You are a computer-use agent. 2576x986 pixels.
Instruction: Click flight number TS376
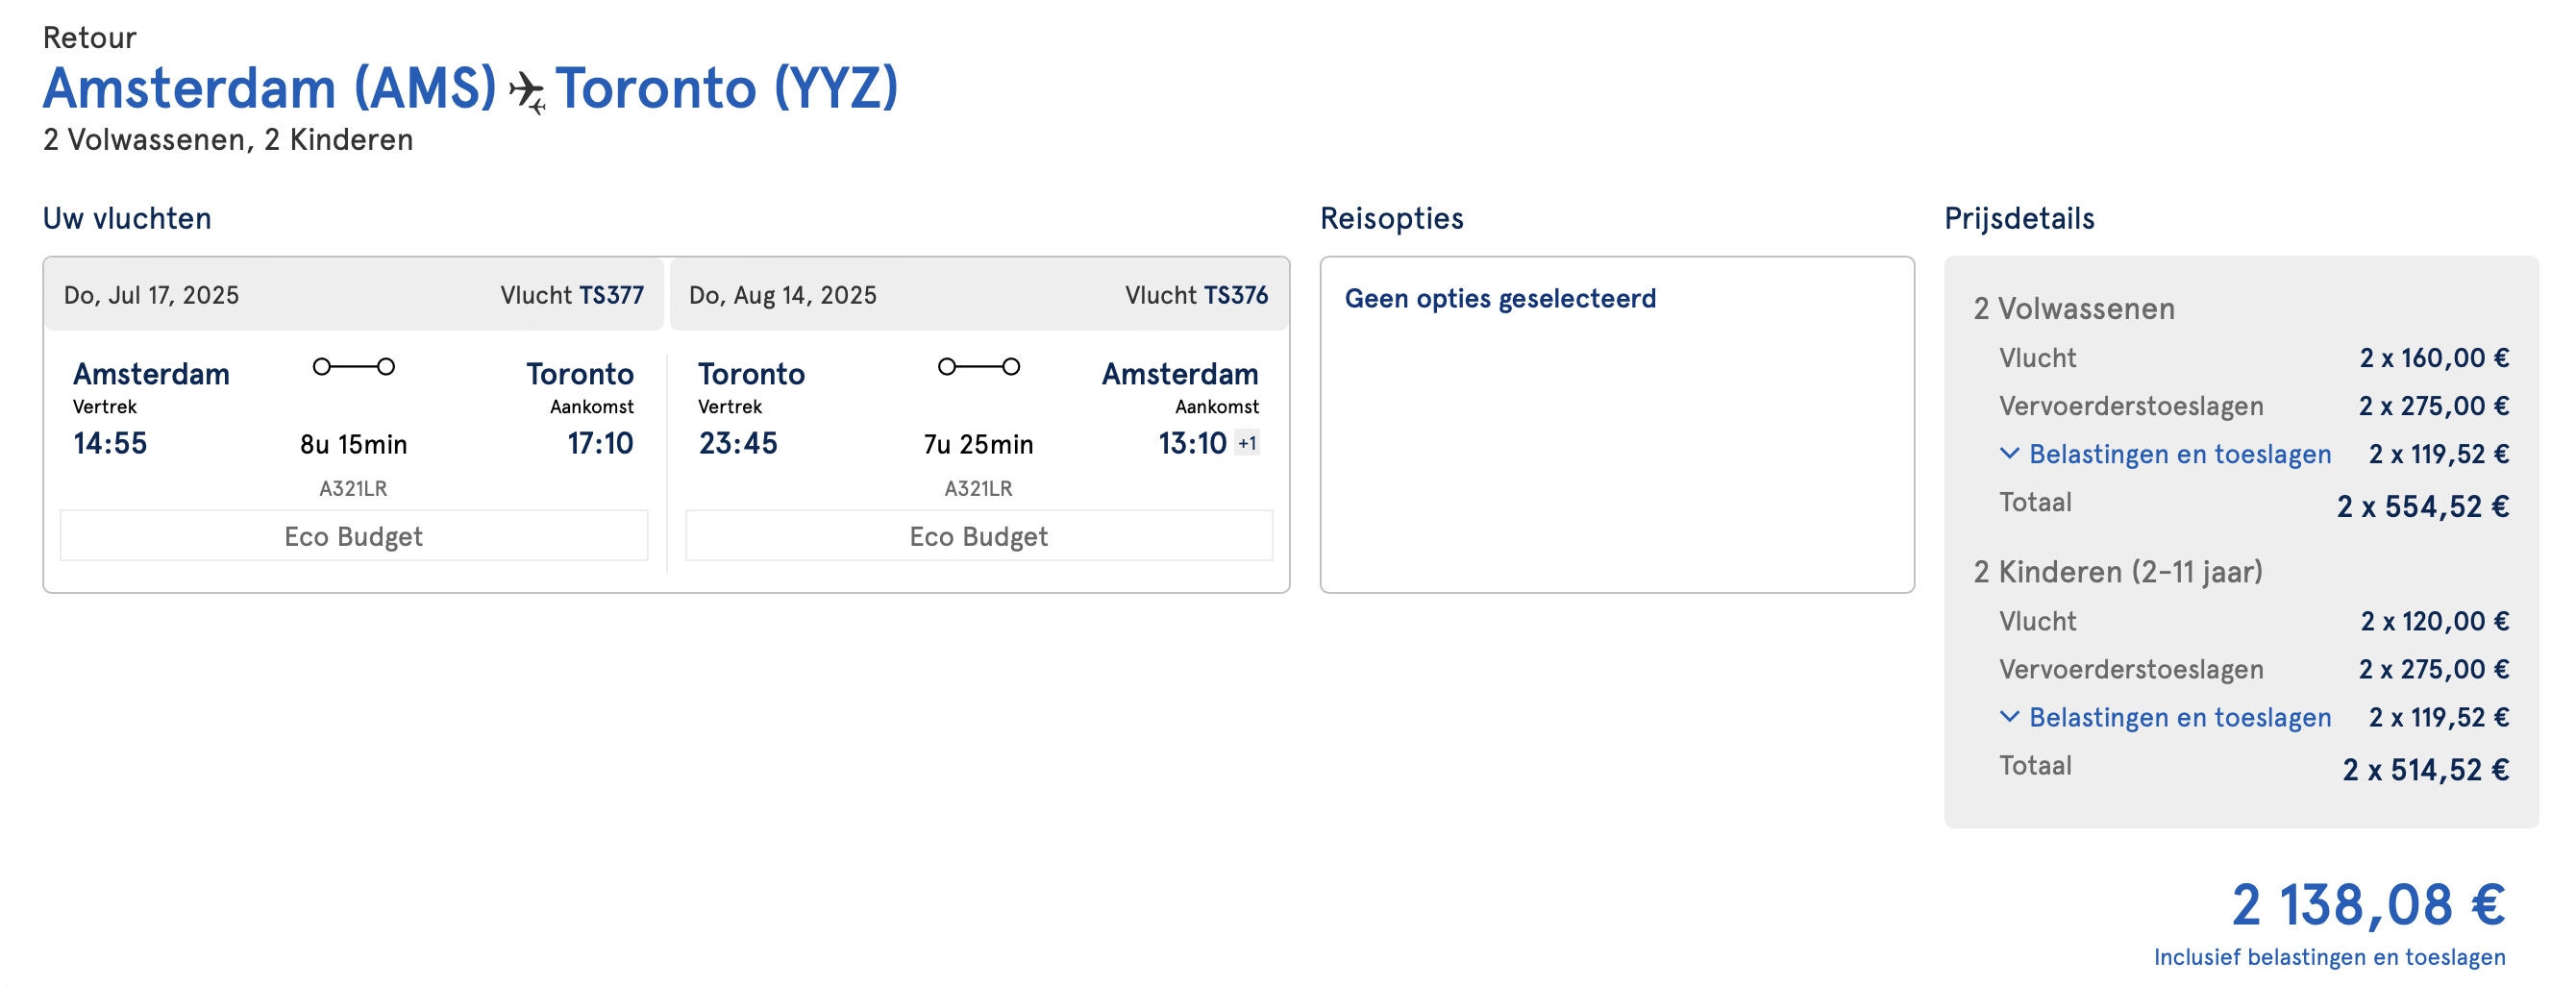coord(1235,295)
